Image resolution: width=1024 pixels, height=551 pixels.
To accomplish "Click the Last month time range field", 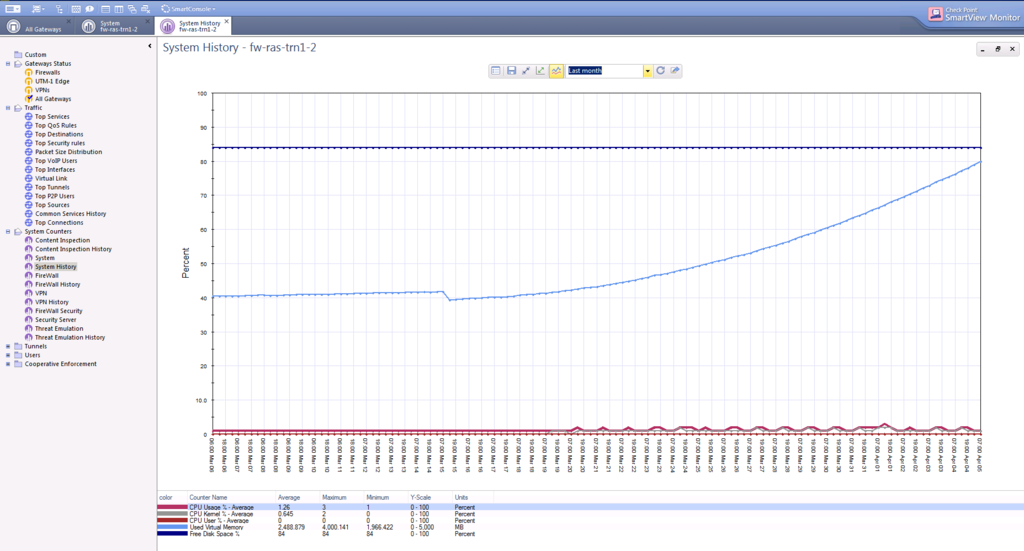I will 605,71.
